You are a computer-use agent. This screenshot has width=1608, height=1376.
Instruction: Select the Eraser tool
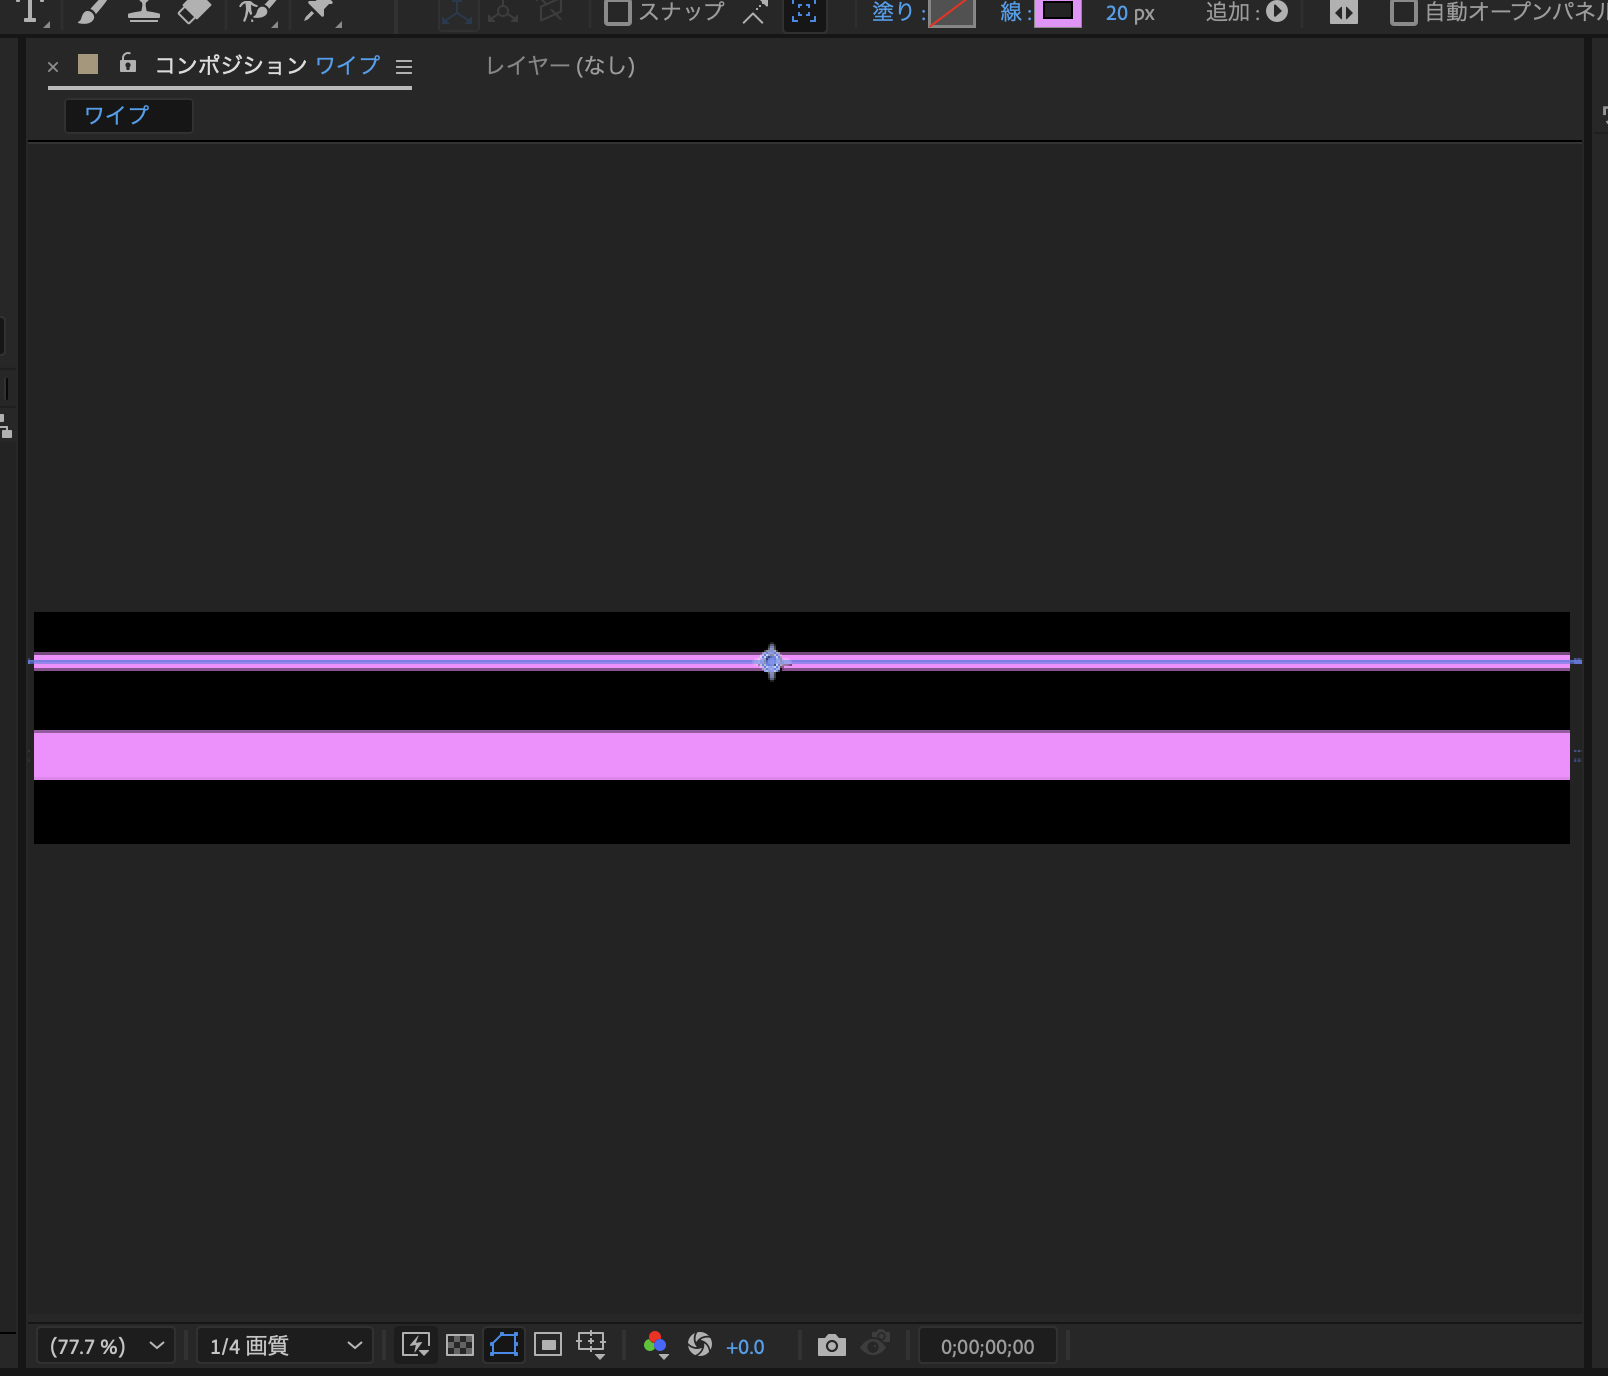point(193,12)
